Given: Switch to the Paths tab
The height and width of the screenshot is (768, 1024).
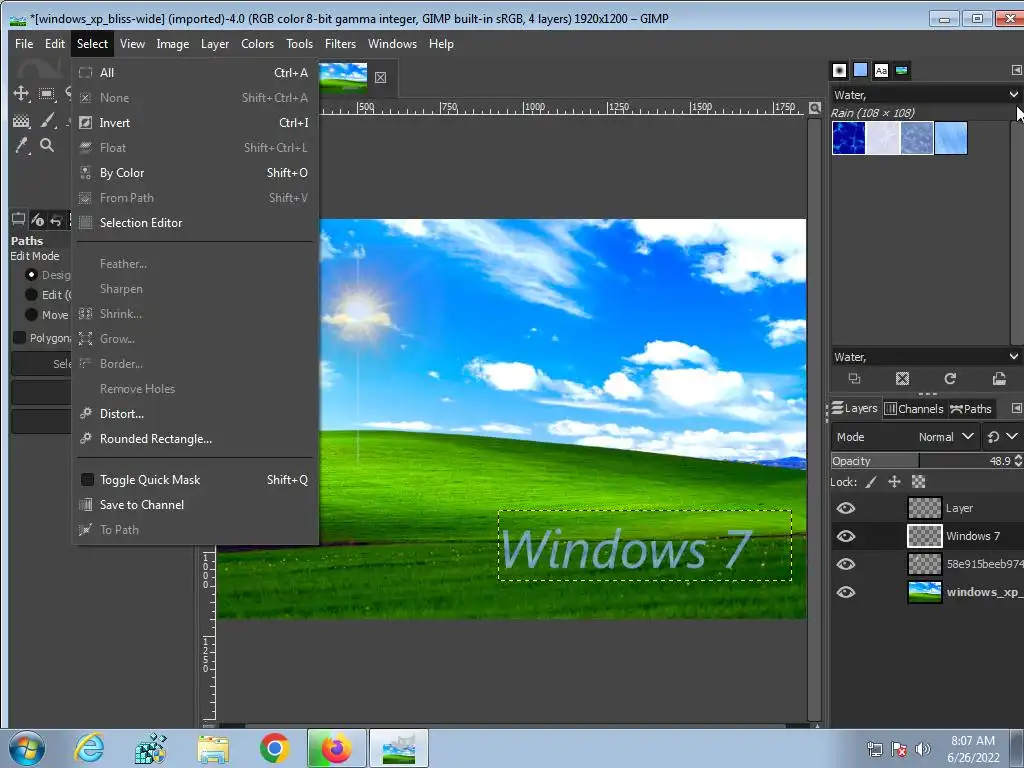Looking at the screenshot, I should 970,409.
